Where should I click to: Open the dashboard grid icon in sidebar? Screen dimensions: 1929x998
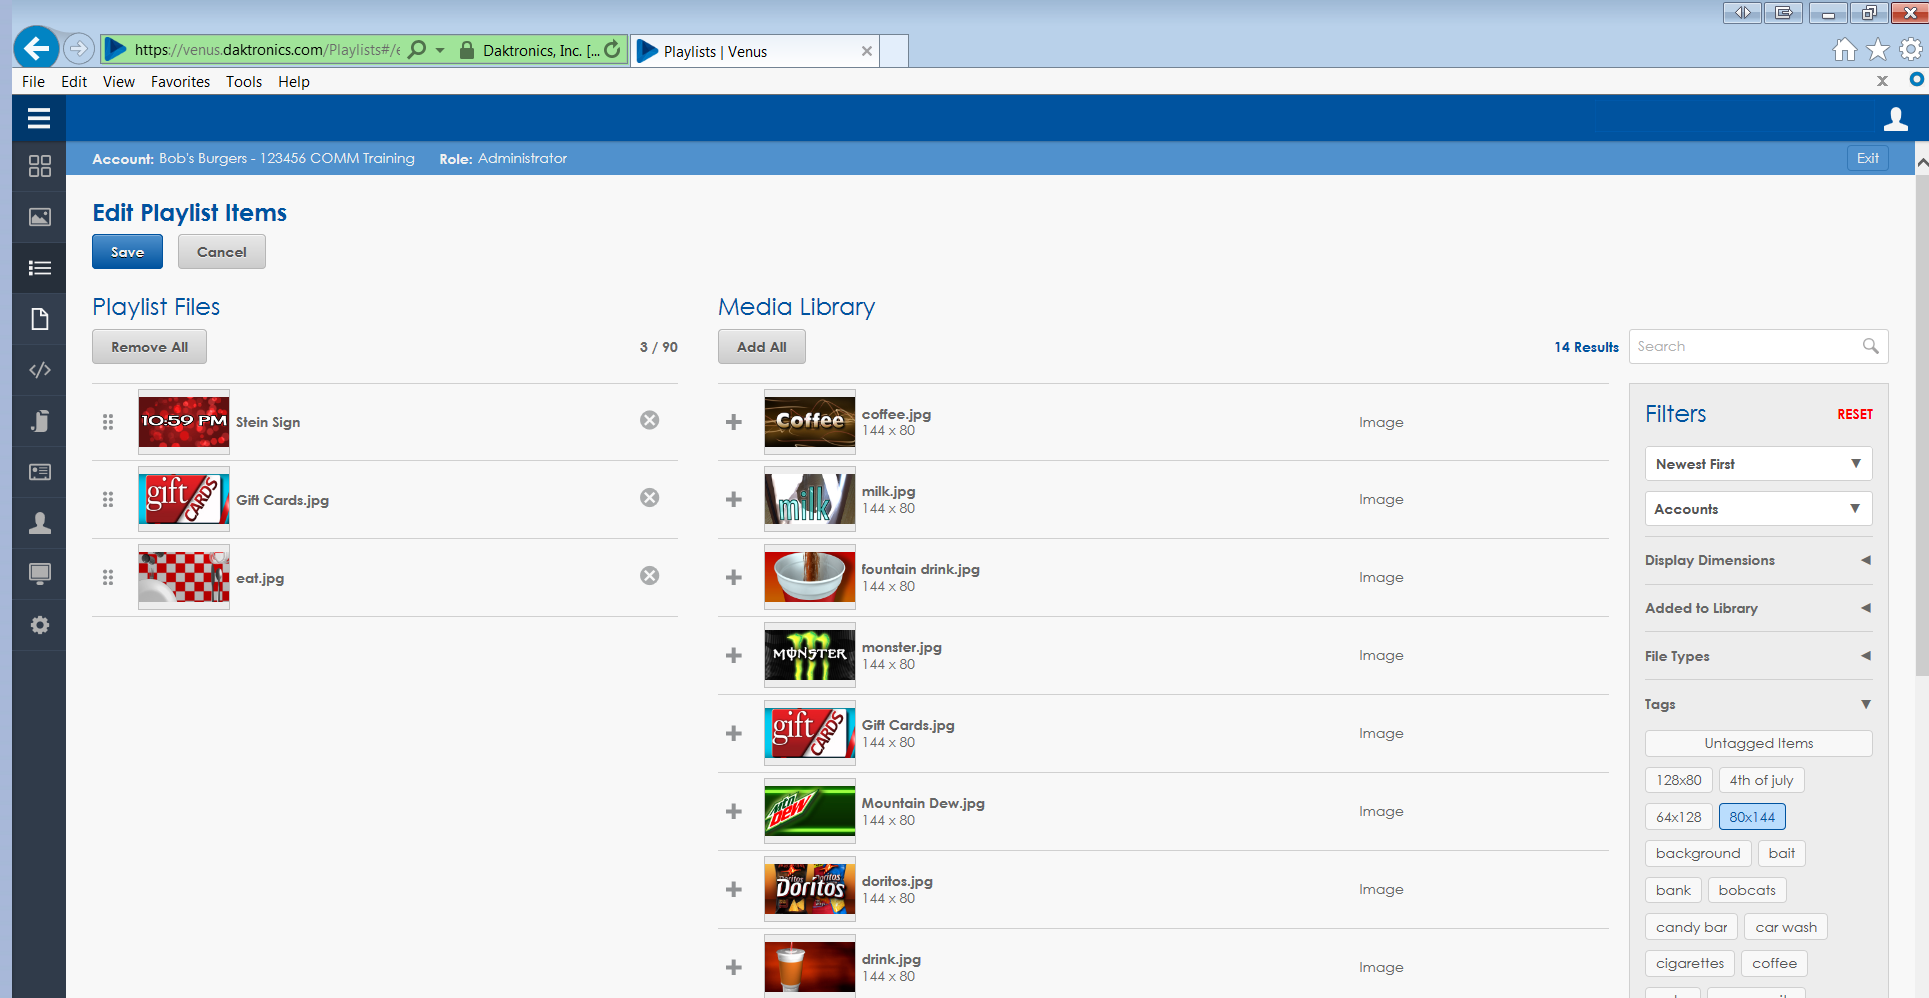[39, 166]
